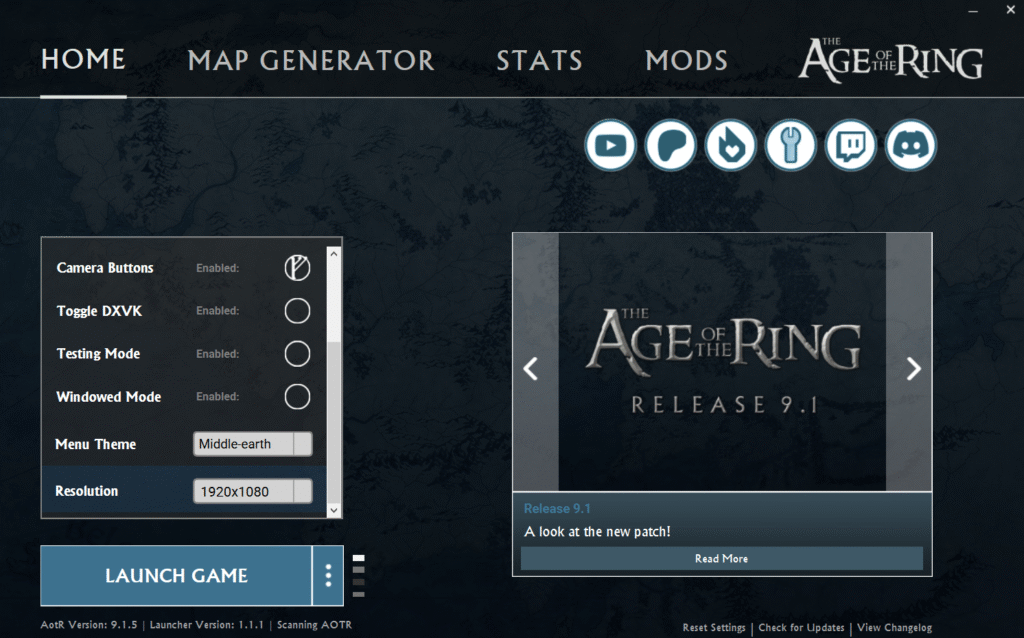Viewport: 1024px width, 638px height.
Task: Open the Discord server icon
Action: point(910,145)
